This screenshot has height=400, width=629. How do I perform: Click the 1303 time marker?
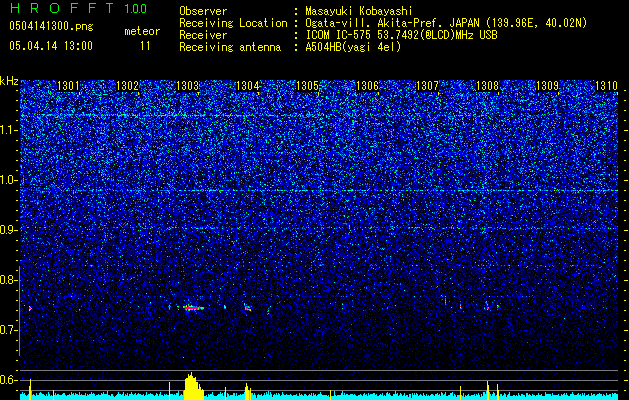pos(188,86)
